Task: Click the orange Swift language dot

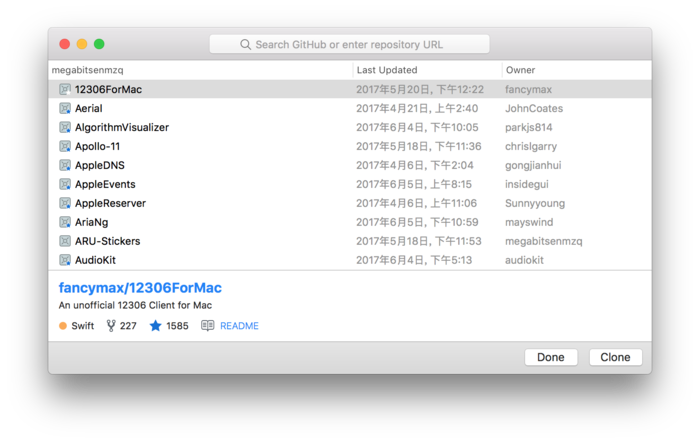Action: pos(63,326)
